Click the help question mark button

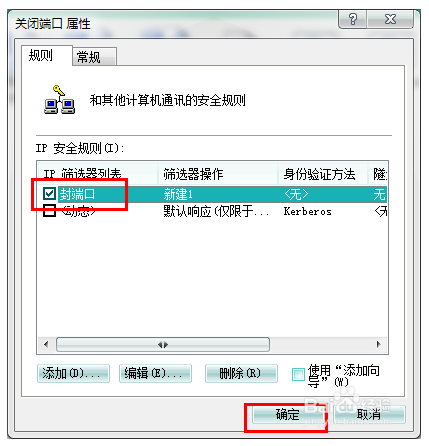click(x=353, y=19)
